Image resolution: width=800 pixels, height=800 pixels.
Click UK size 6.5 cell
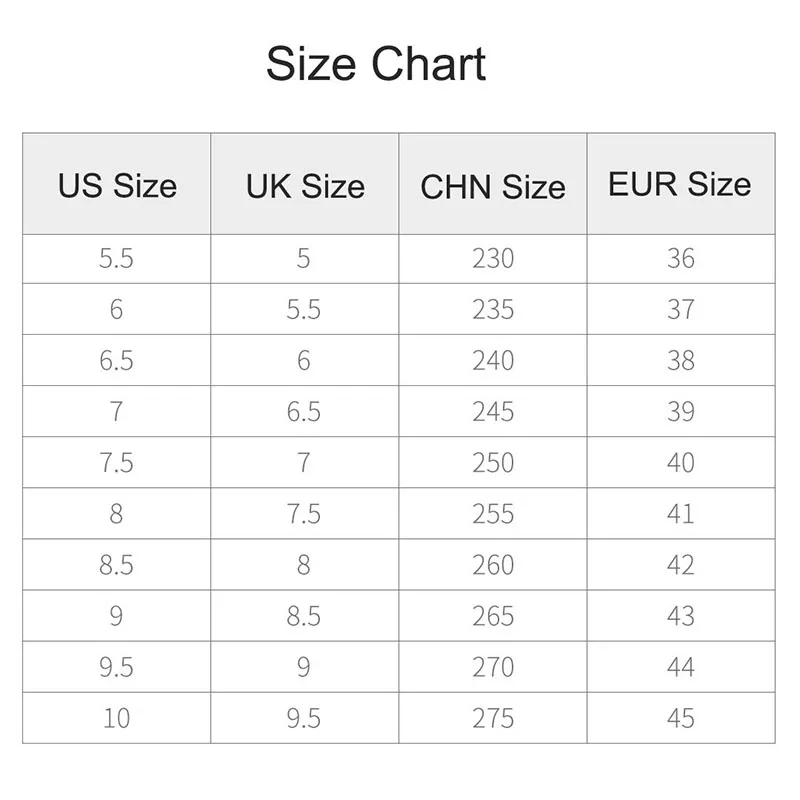click(x=304, y=412)
